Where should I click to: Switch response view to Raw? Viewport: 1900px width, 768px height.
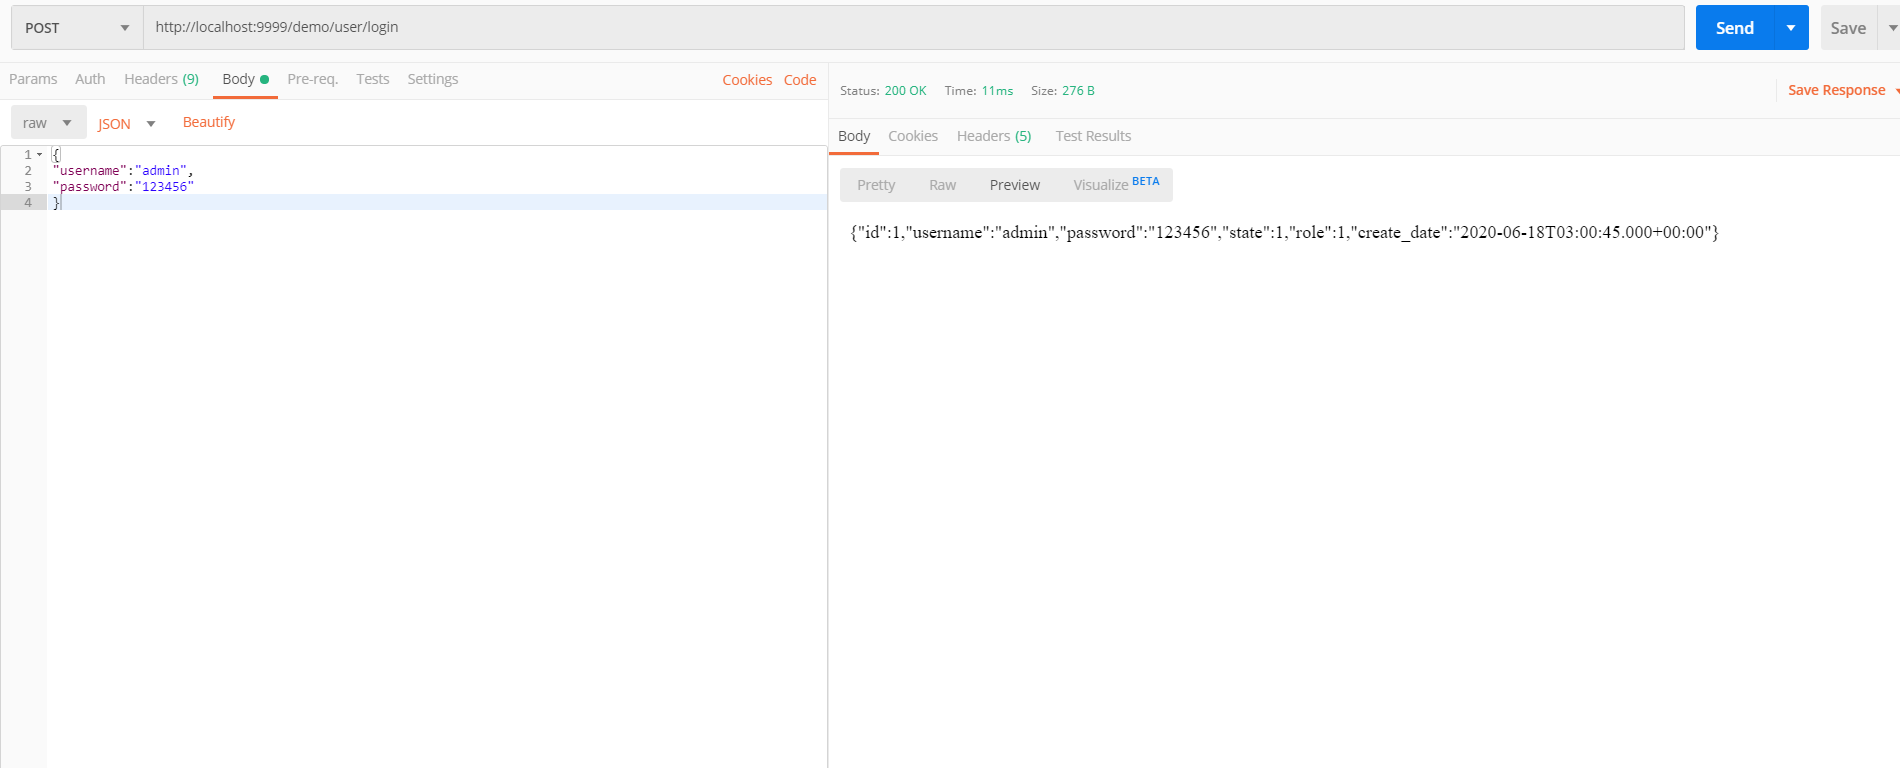pyautogui.click(x=942, y=185)
